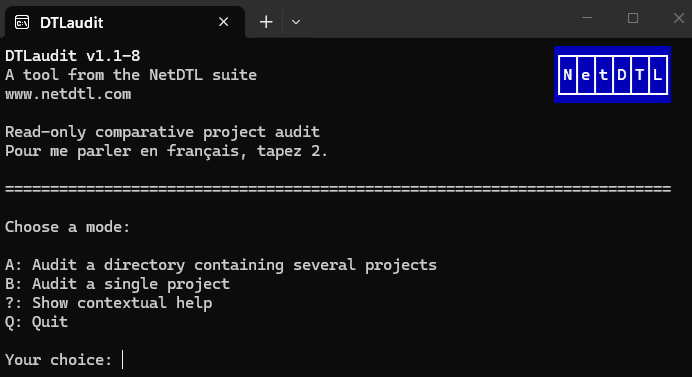The height and width of the screenshot is (377, 692).
Task: Minimize the terminal window
Action: (587, 18)
